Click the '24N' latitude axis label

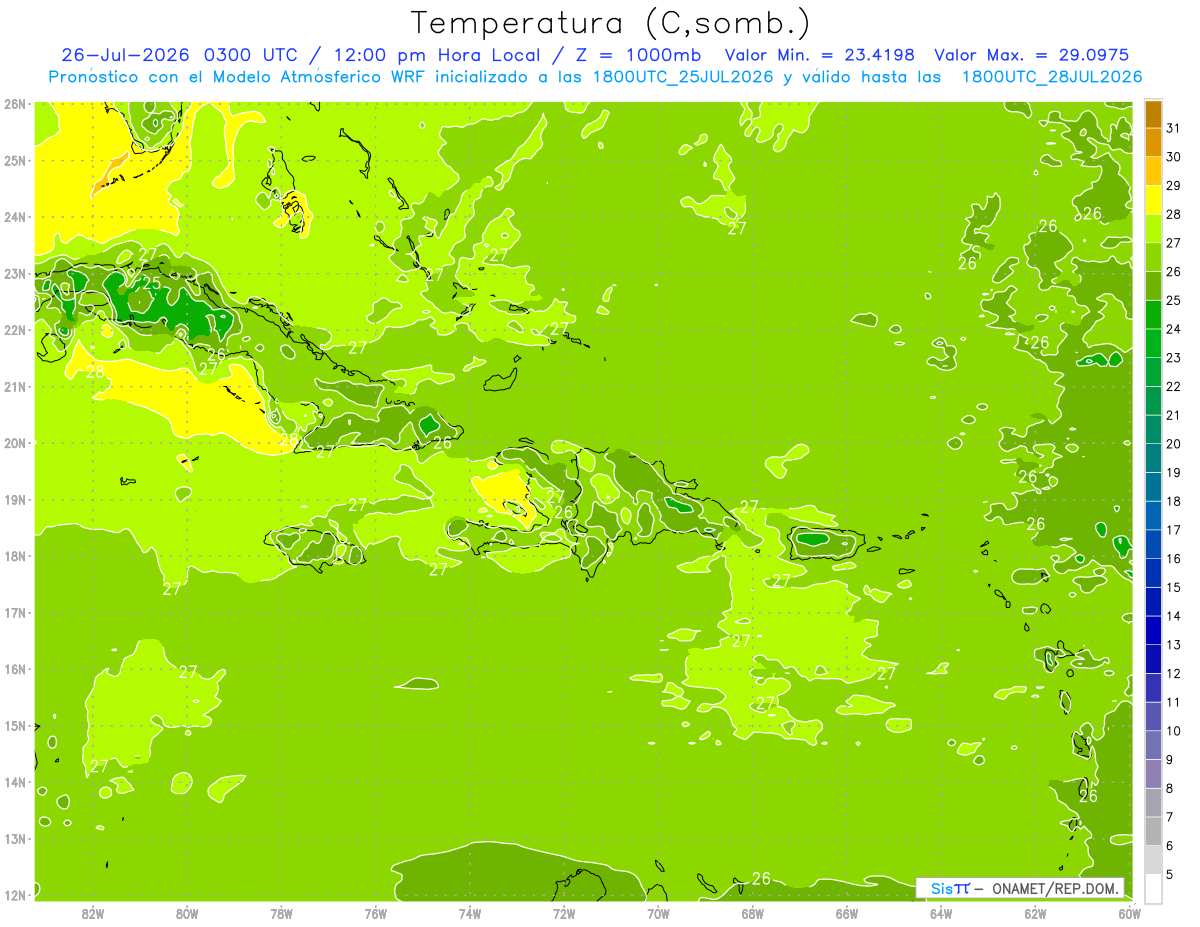click(x=14, y=217)
